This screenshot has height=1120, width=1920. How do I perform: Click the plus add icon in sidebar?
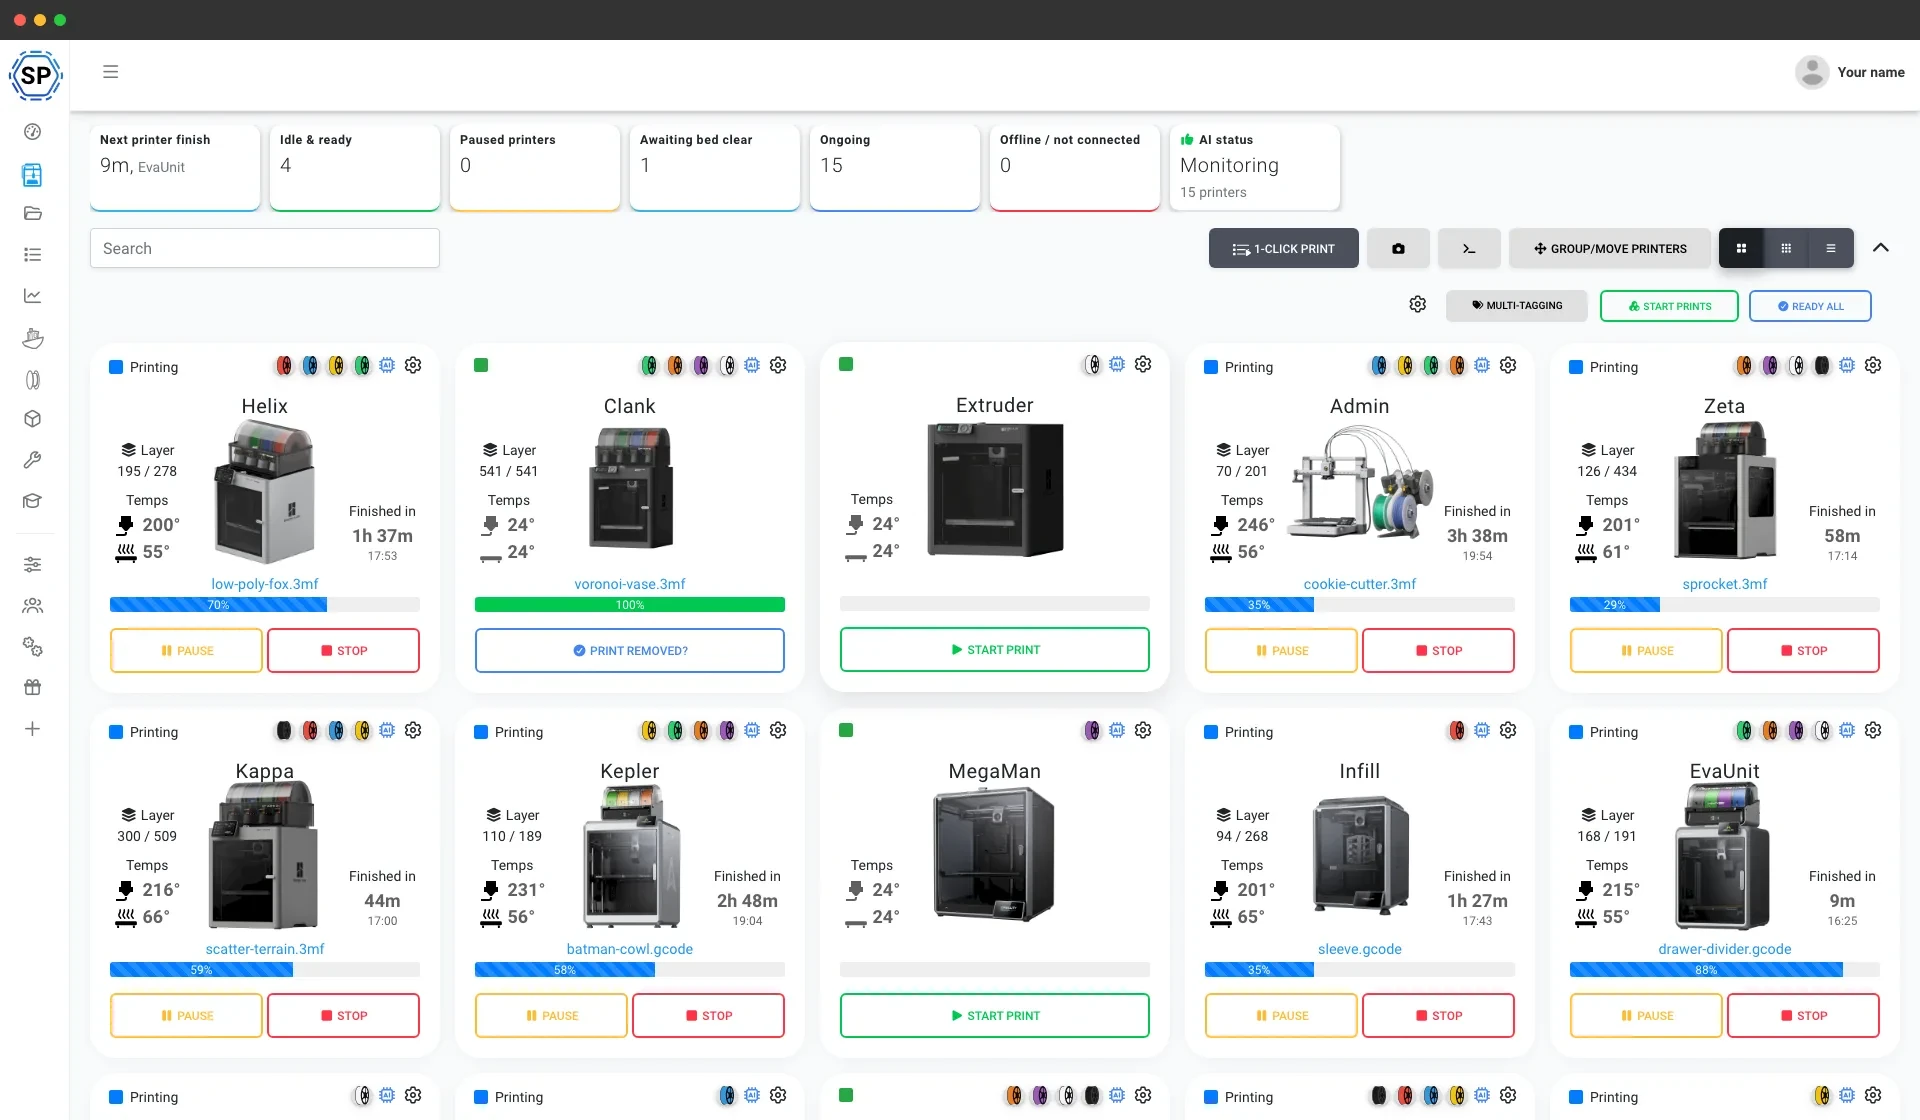point(32,729)
